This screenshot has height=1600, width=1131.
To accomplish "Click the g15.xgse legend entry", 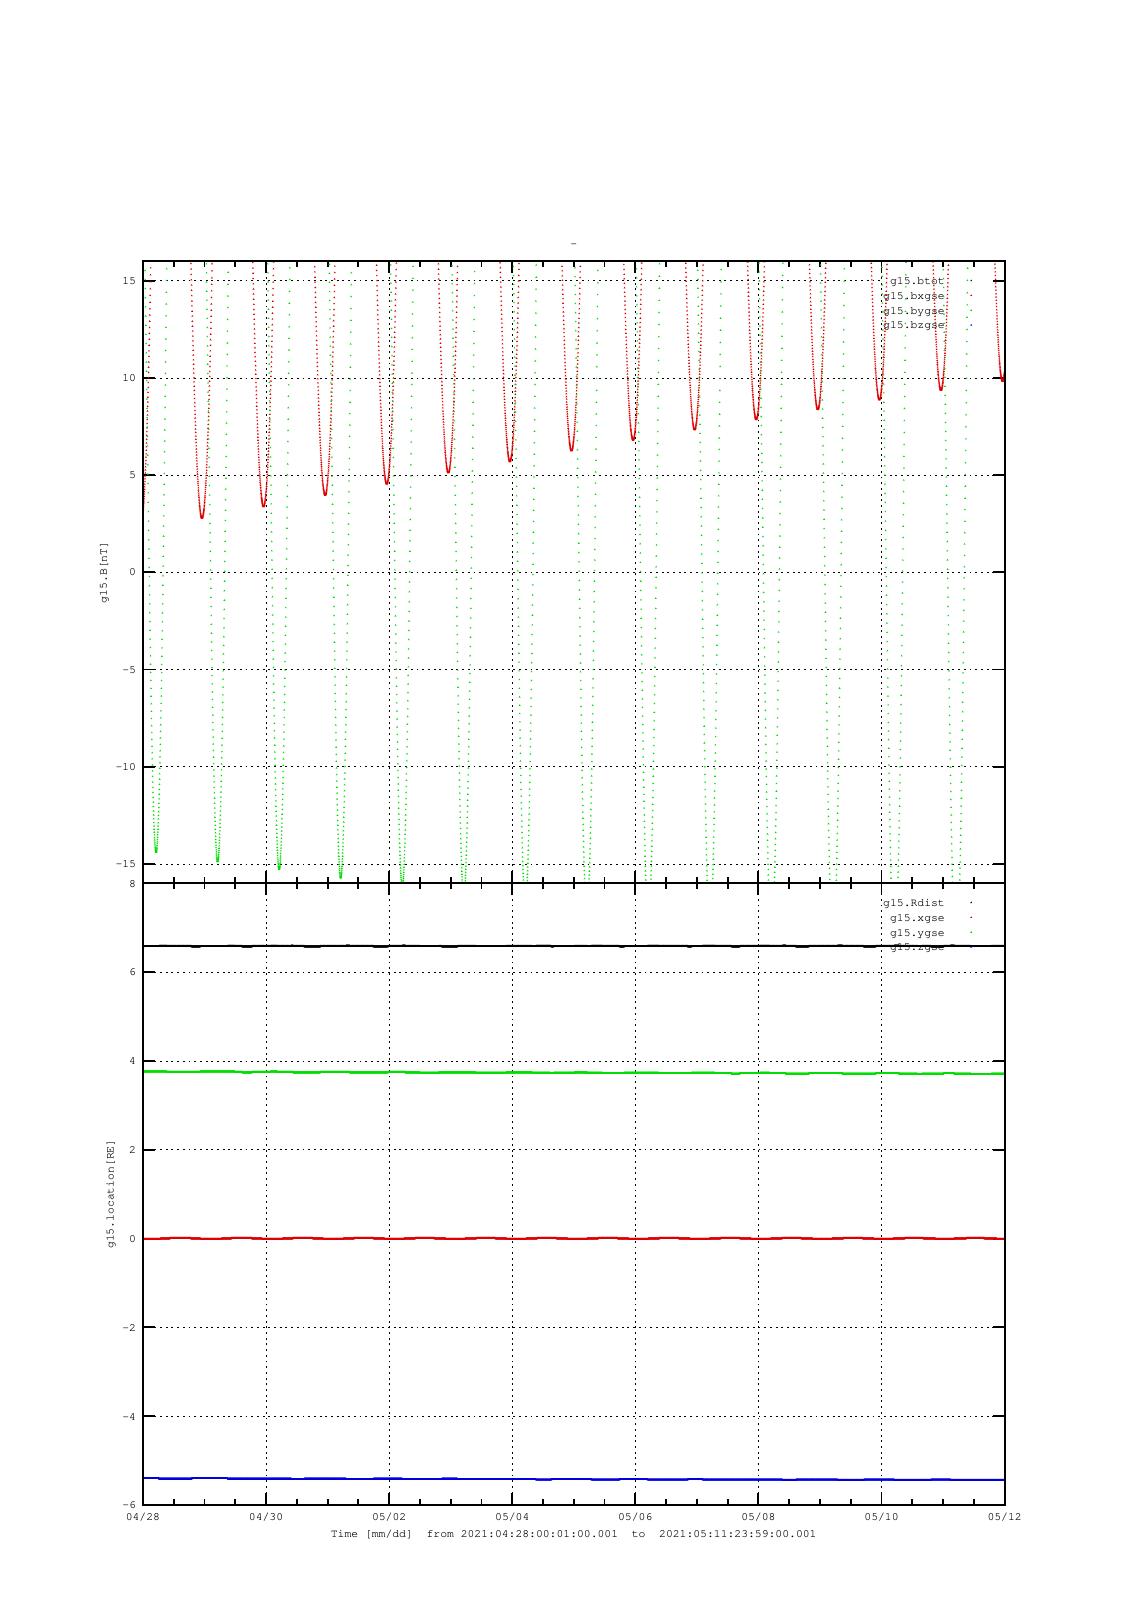I will pyautogui.click(x=917, y=918).
